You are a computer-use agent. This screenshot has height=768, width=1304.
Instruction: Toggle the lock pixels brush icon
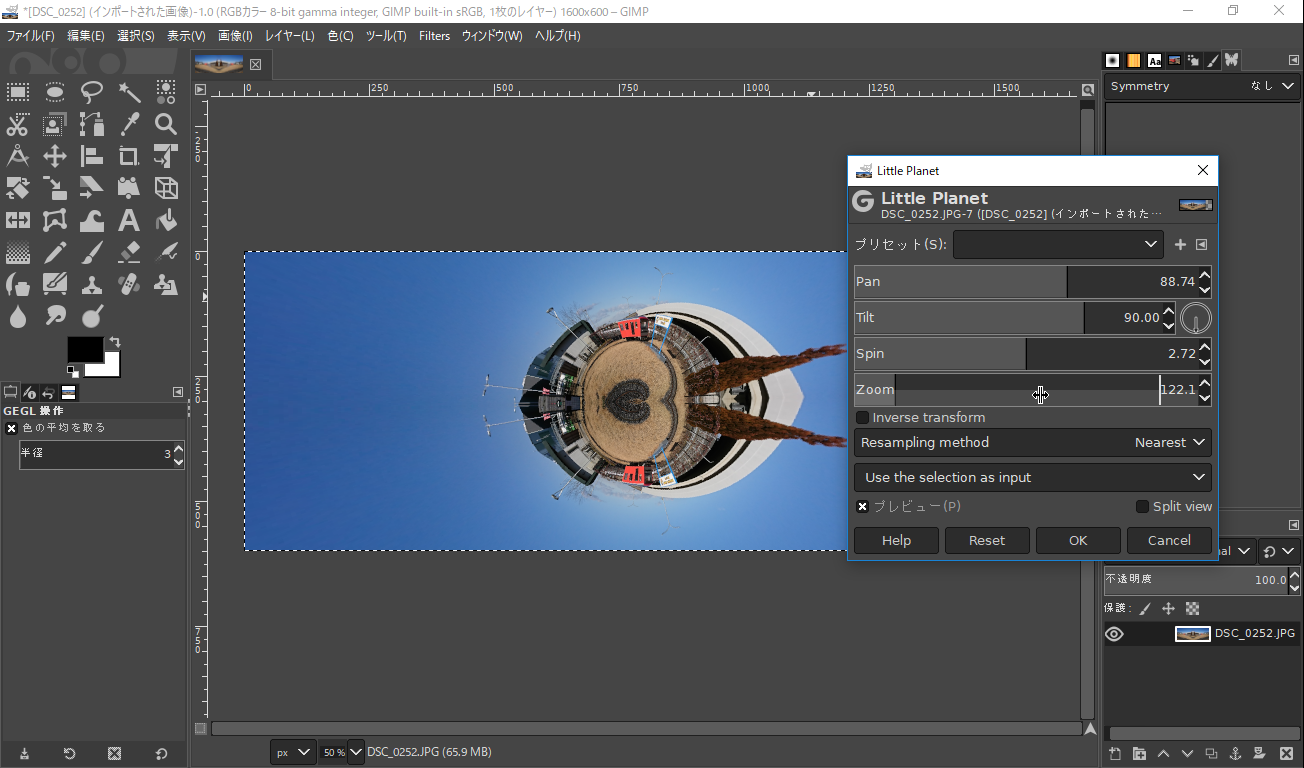pos(1145,608)
